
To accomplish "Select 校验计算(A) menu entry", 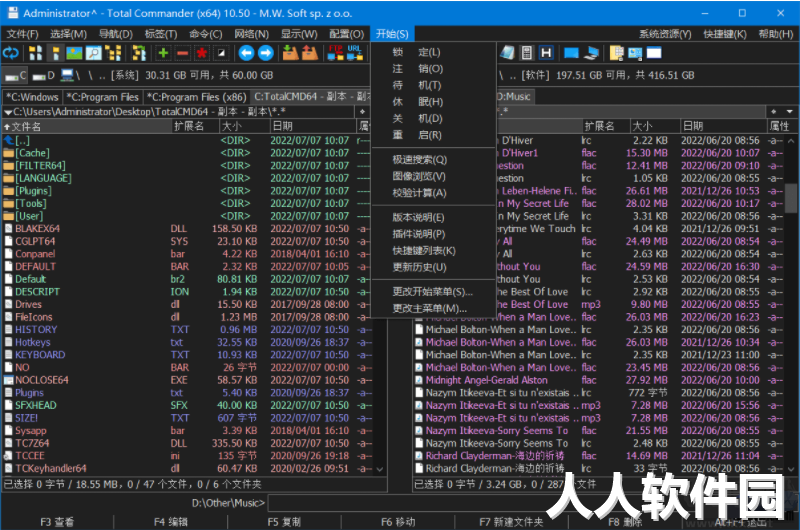I will pos(434,193).
